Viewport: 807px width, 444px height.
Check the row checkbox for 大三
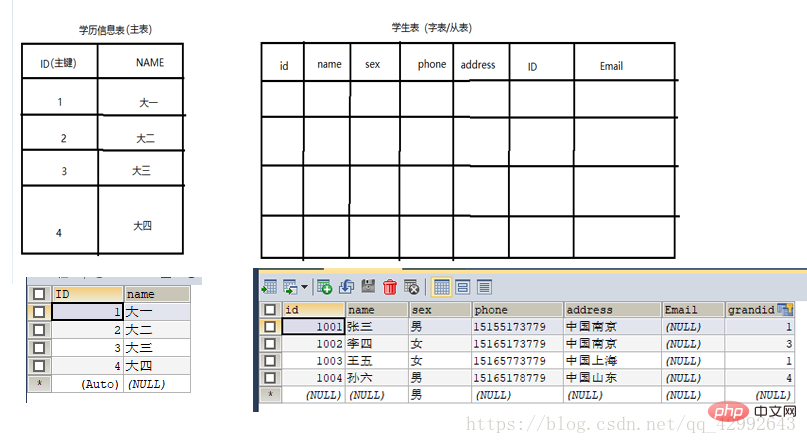coord(39,348)
